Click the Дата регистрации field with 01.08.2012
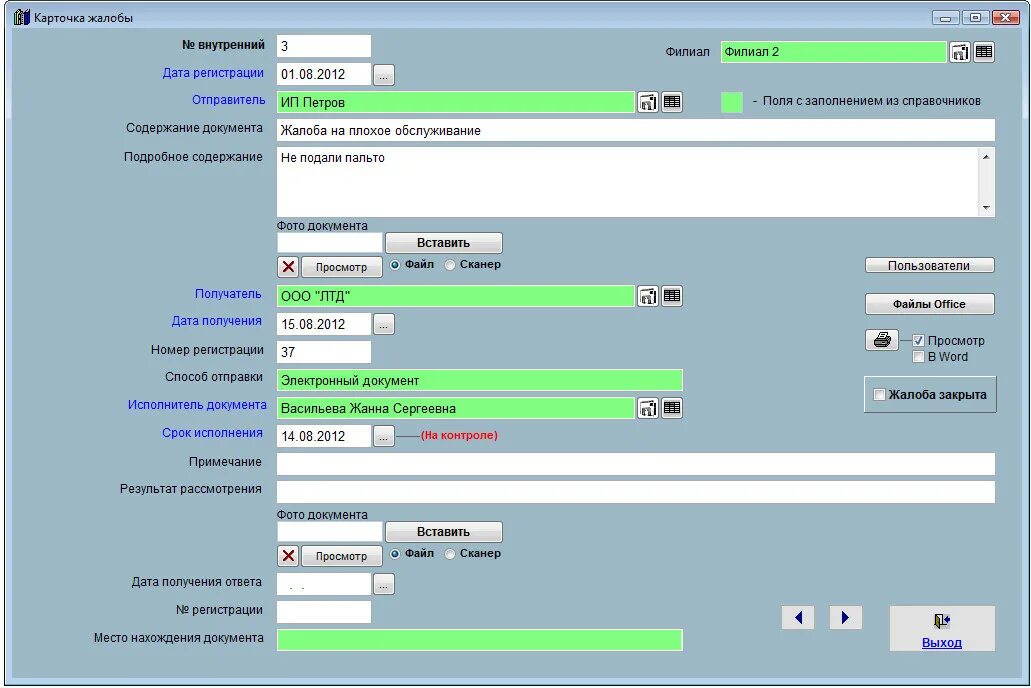The height and width of the screenshot is (688, 1031). click(324, 74)
